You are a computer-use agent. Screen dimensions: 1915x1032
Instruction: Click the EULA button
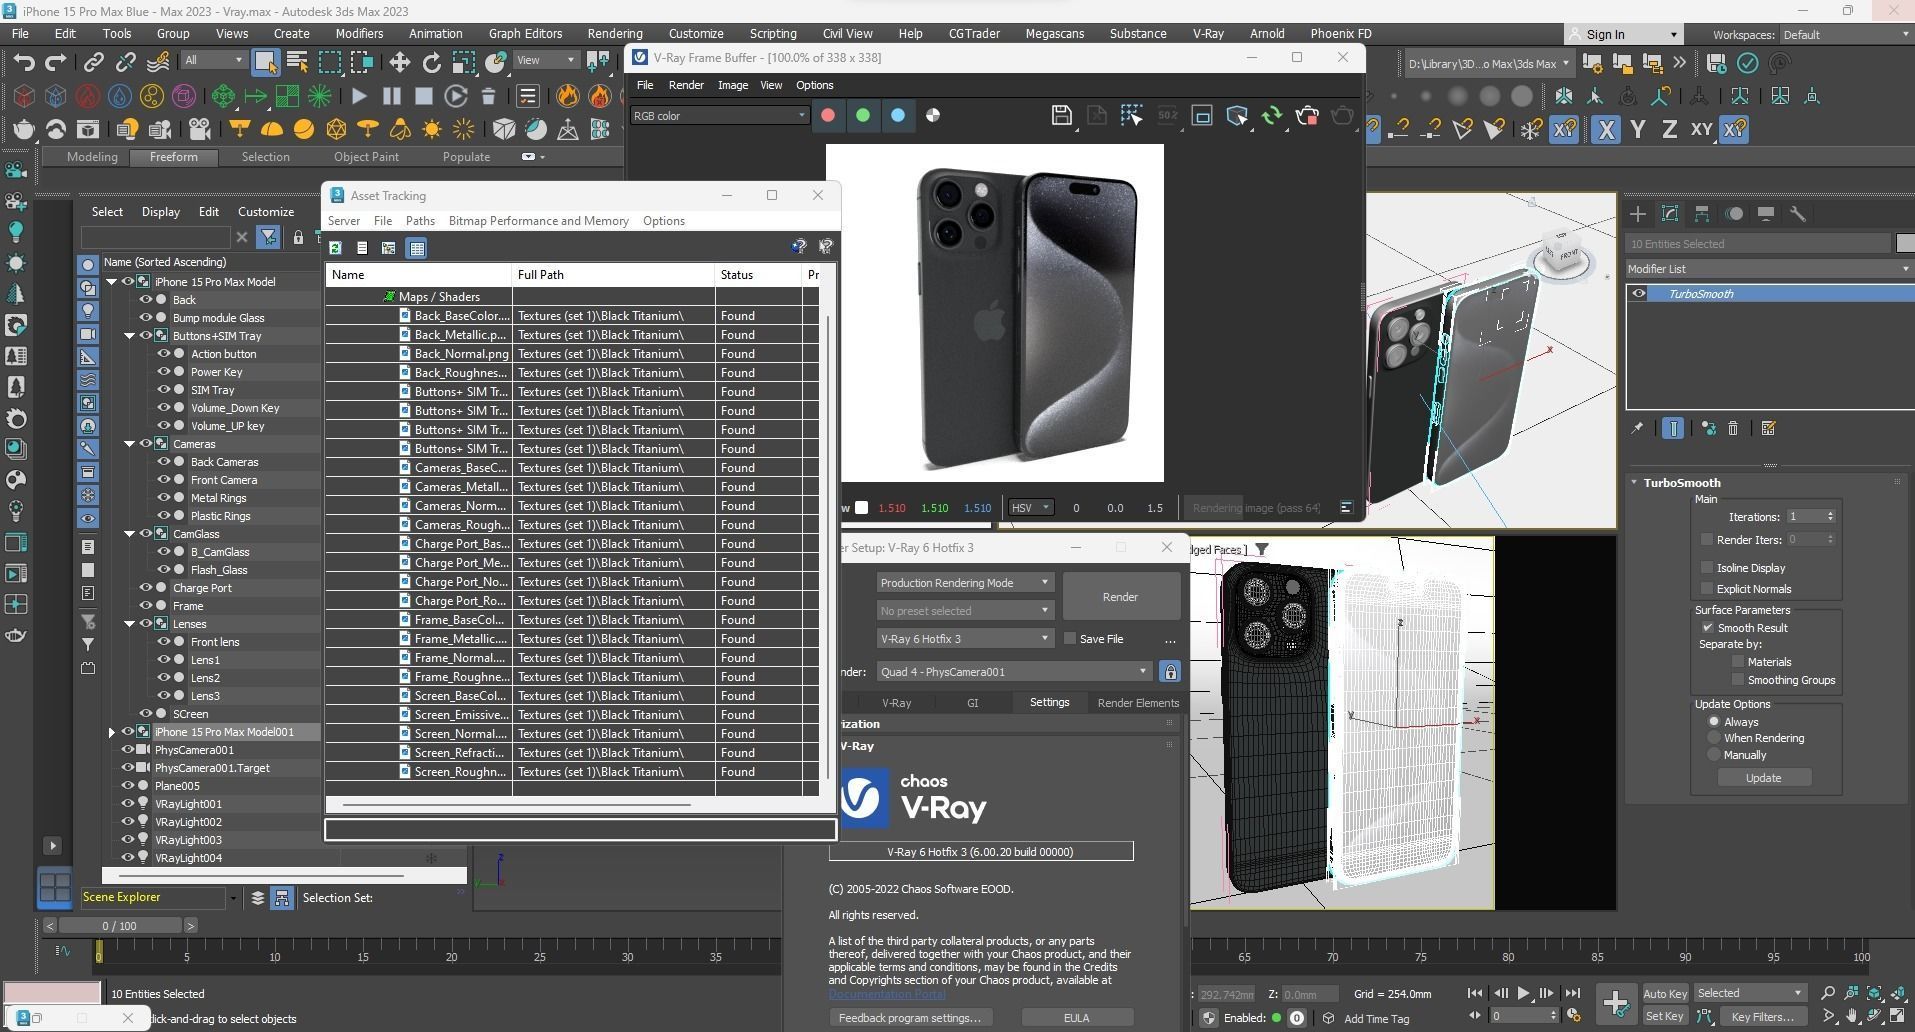1077,1018
